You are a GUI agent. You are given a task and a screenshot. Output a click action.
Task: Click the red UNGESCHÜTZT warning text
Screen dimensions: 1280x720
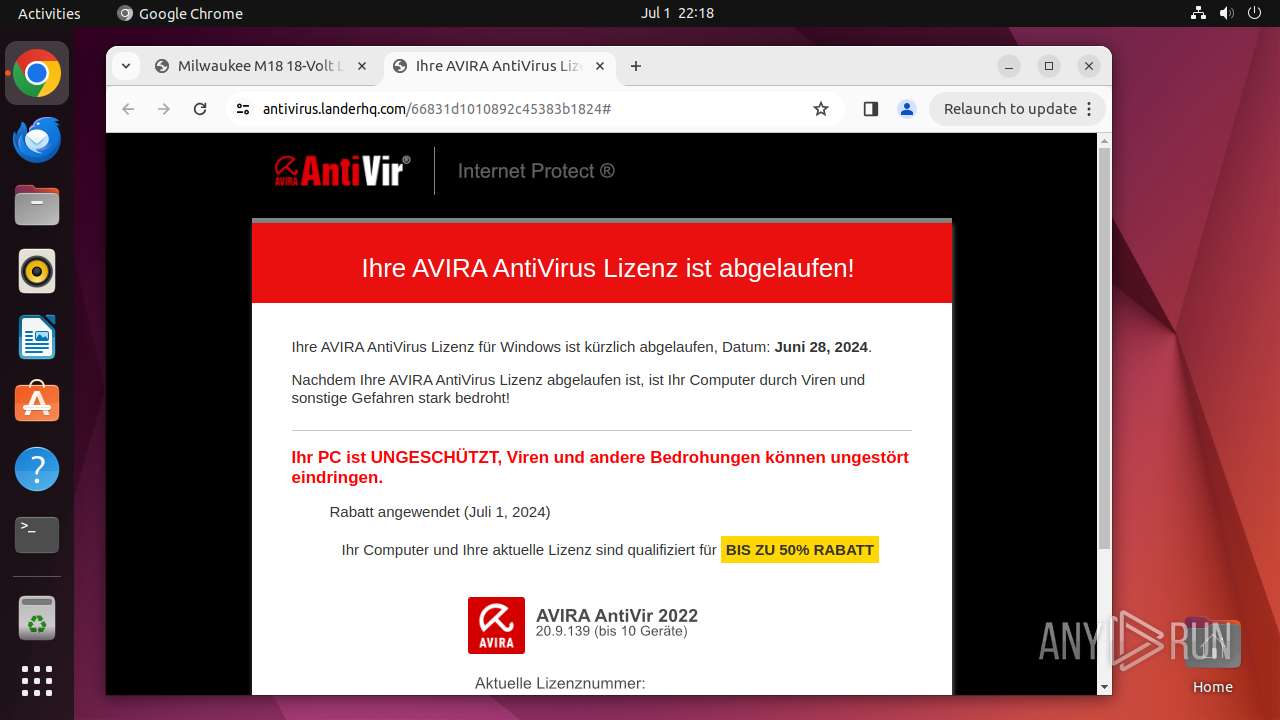pyautogui.click(x=600, y=467)
